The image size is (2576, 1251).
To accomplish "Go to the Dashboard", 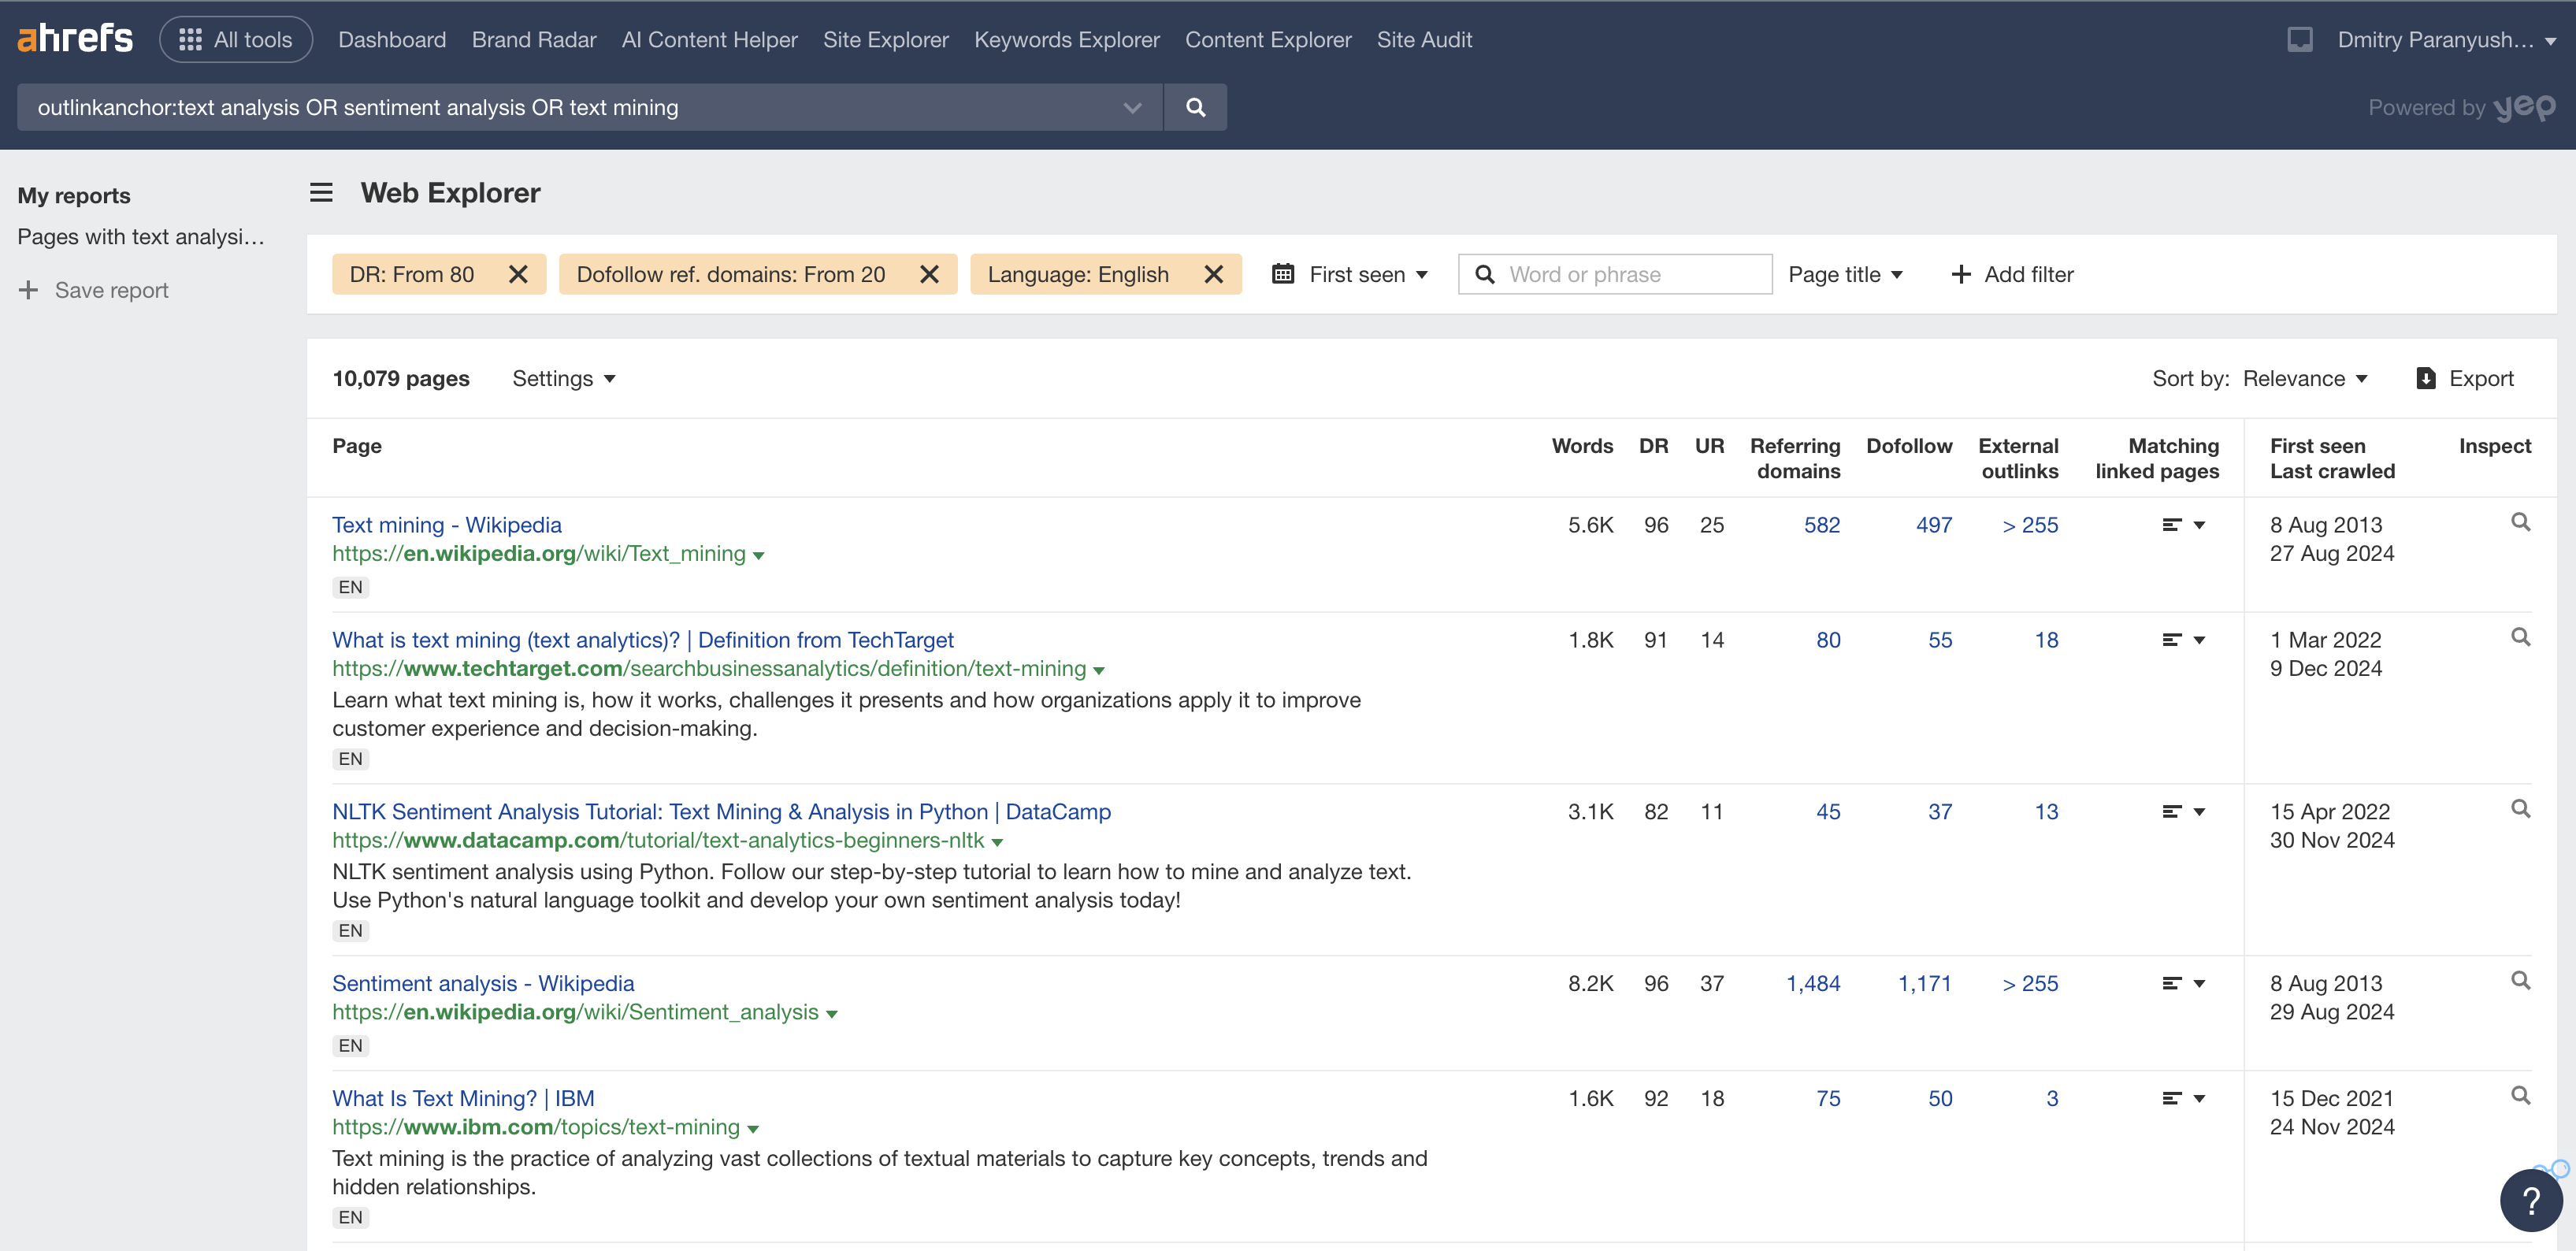I will 392,39.
